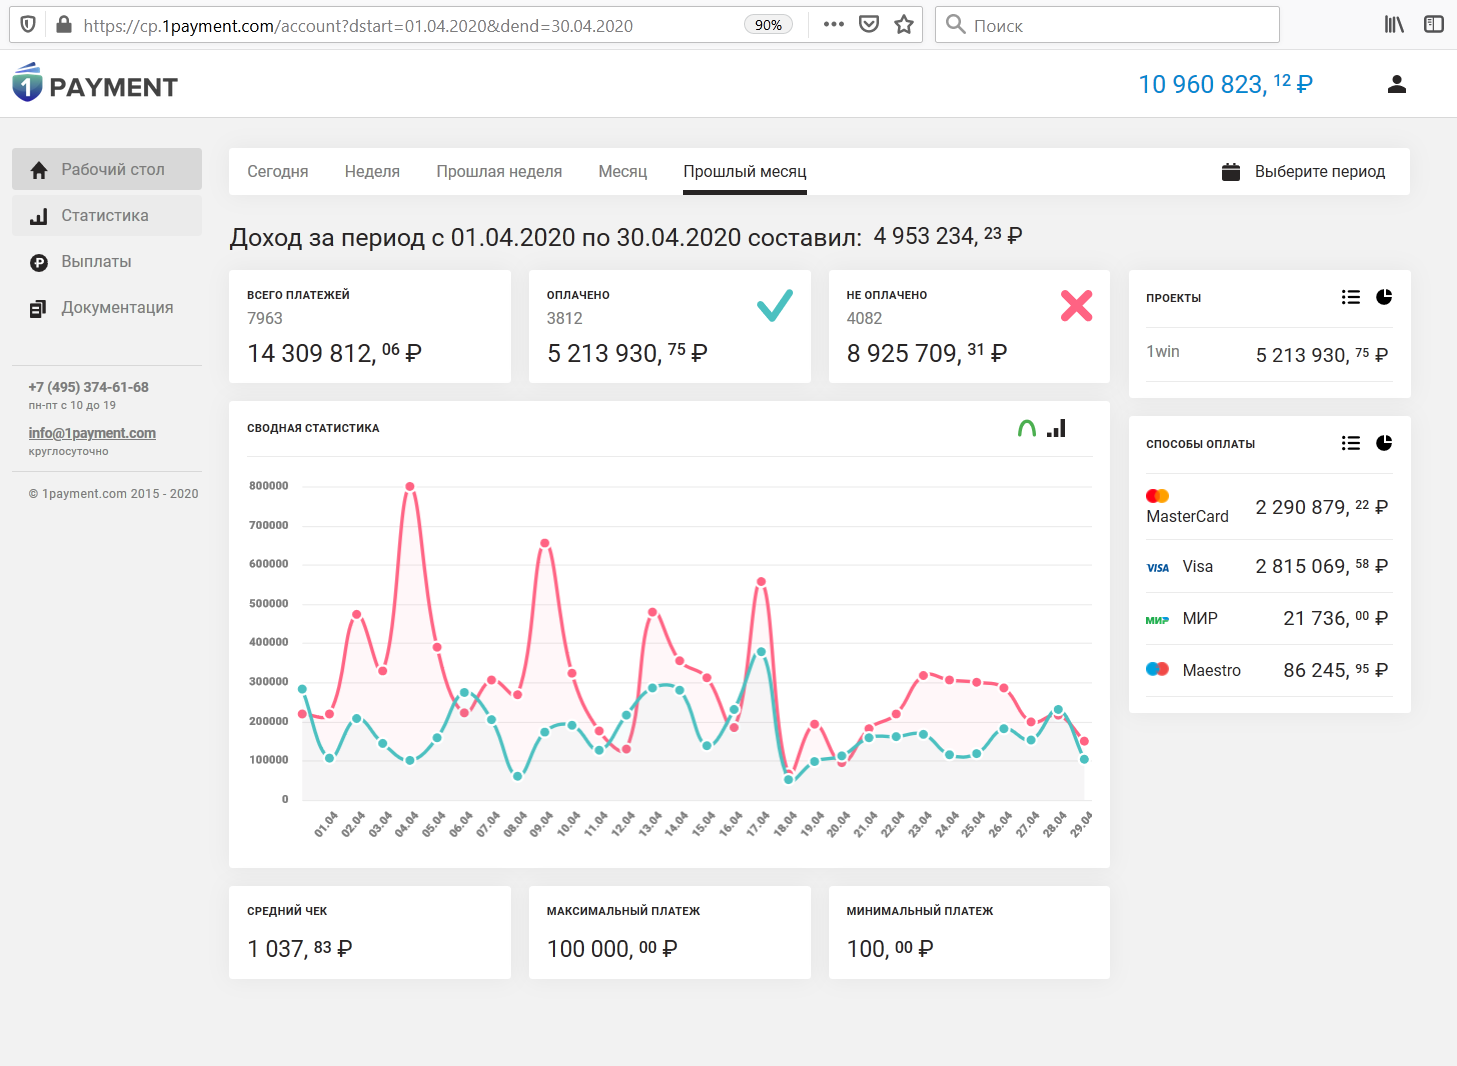This screenshot has height=1066, width=1457.
Task: Switch to the Месяц tab
Action: 623,172
